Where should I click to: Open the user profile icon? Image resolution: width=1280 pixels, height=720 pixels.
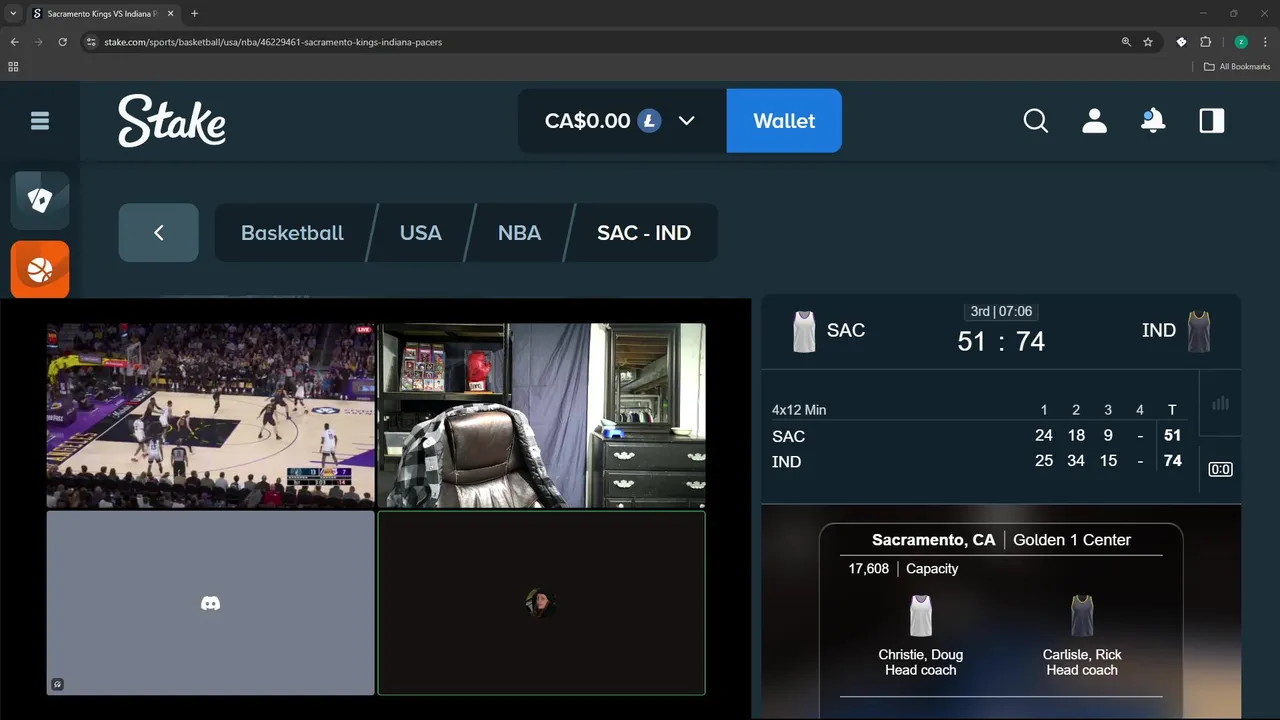[1095, 121]
